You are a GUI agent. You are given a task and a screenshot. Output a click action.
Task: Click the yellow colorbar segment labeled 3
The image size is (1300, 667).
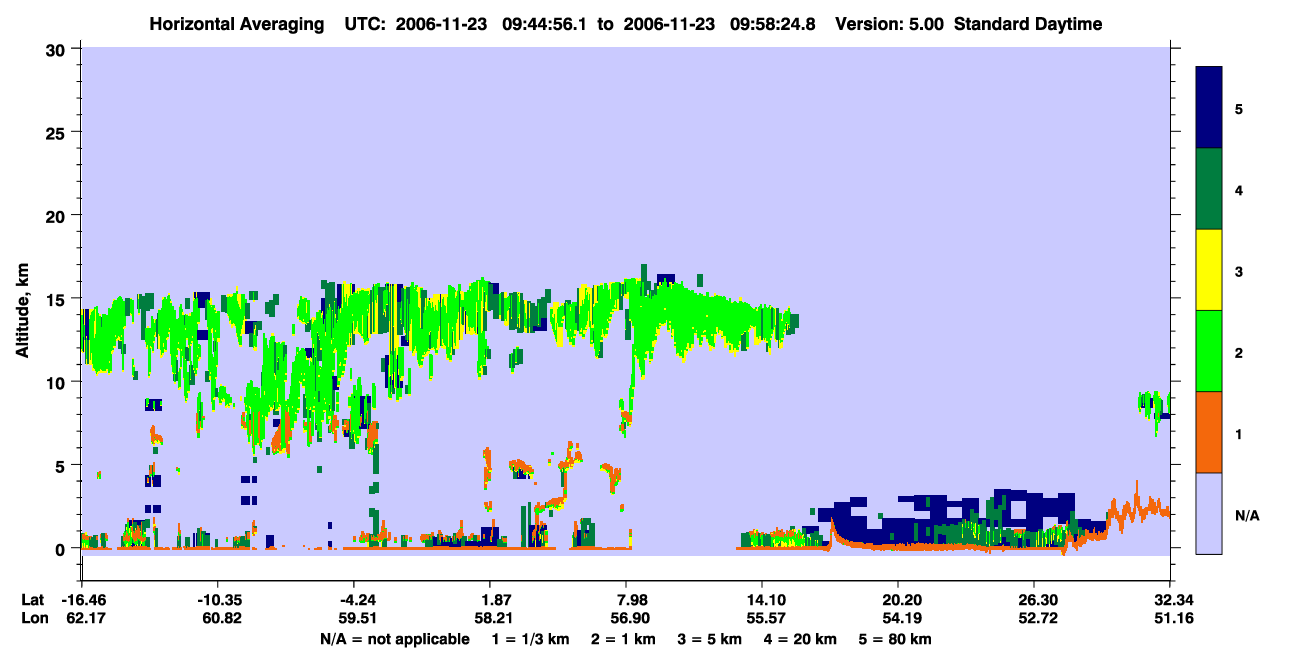click(x=1209, y=270)
